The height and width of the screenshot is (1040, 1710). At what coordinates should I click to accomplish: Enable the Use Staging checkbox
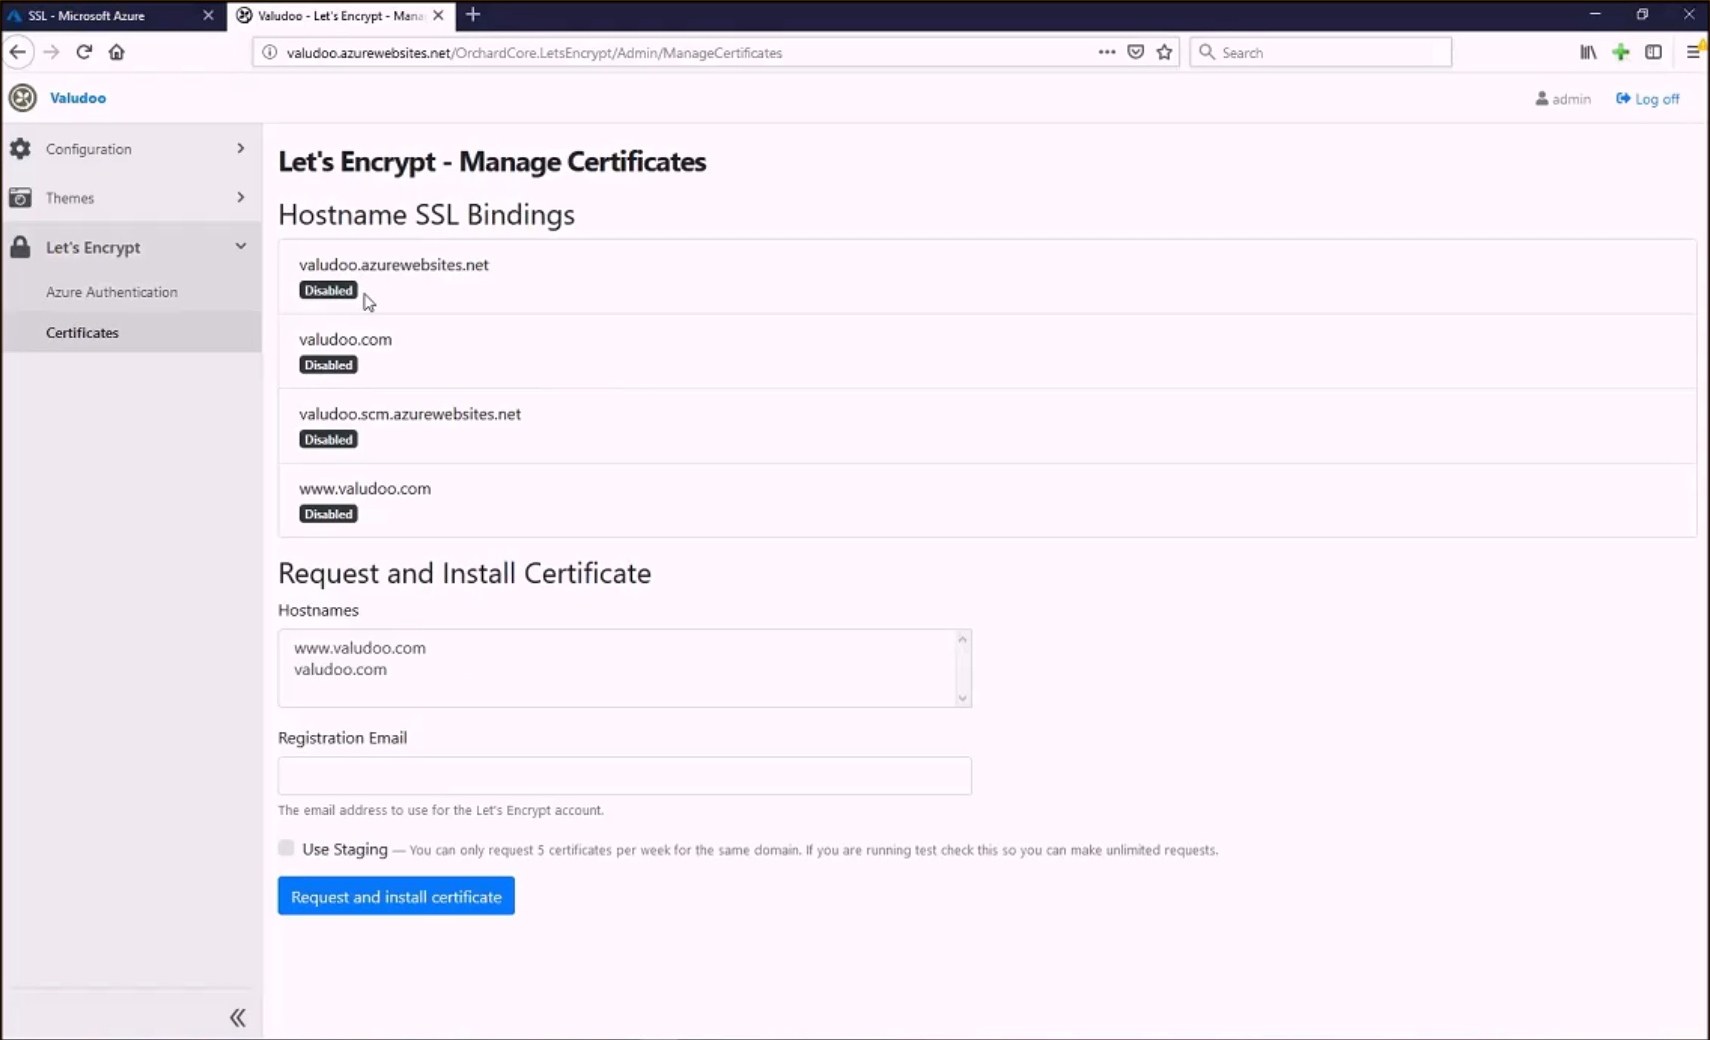pos(287,848)
